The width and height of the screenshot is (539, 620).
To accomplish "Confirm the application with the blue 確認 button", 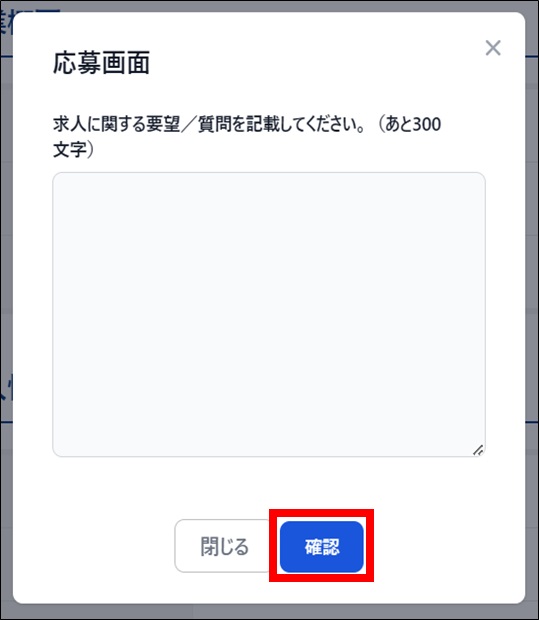I will (x=322, y=546).
